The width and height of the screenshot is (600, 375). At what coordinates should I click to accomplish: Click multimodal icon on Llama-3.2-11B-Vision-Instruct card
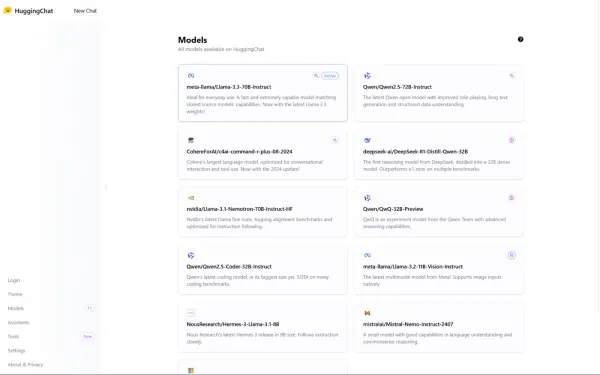point(512,255)
